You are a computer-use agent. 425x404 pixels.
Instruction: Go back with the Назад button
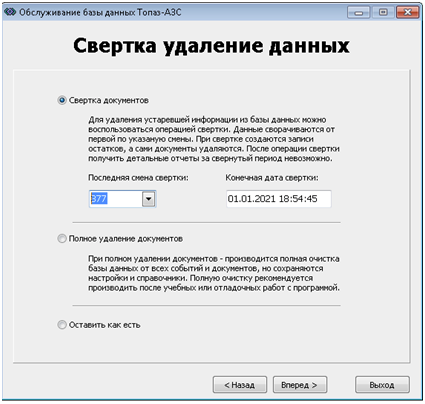[240, 385]
